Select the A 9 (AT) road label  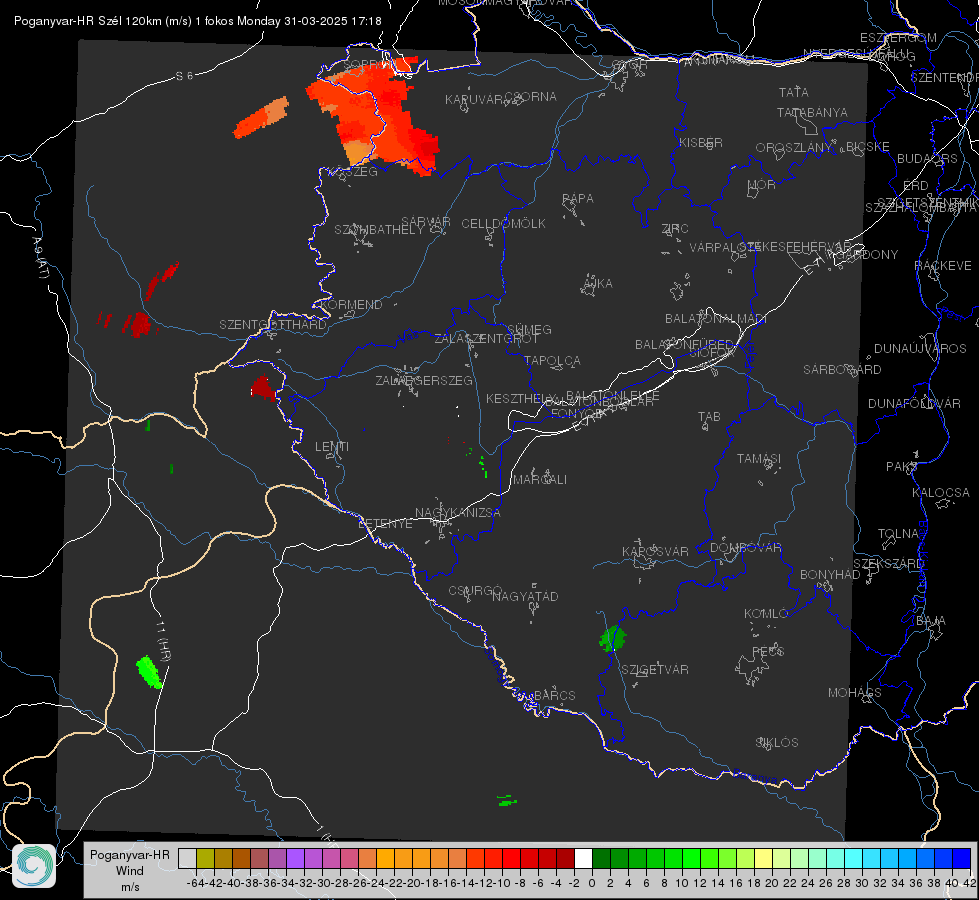(40, 258)
